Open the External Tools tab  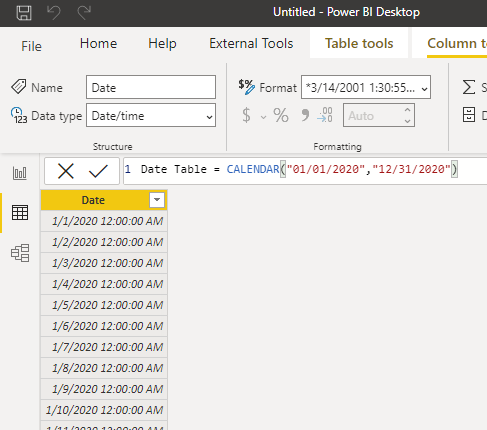(x=251, y=44)
